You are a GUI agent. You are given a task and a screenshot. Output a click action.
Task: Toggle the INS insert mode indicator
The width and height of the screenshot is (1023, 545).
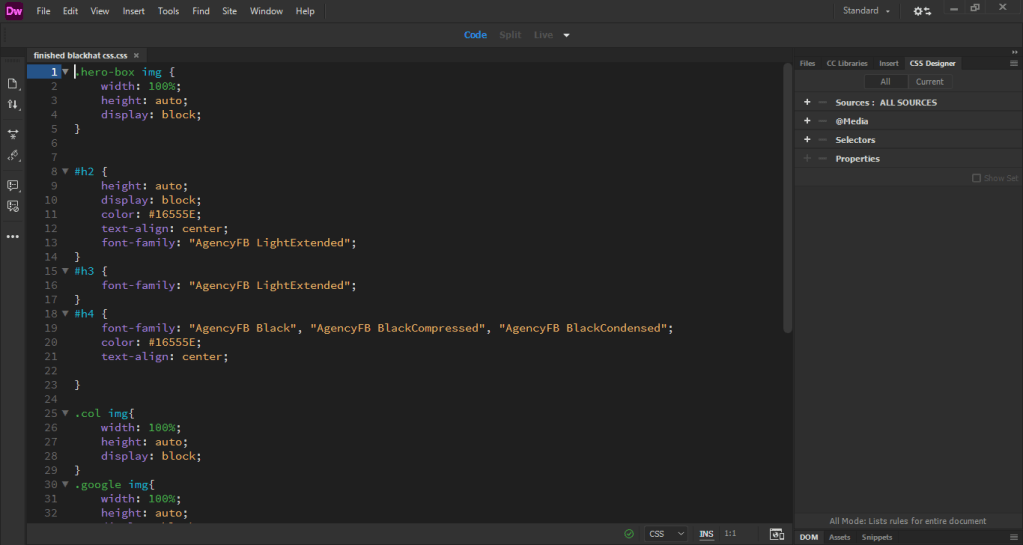pos(706,534)
